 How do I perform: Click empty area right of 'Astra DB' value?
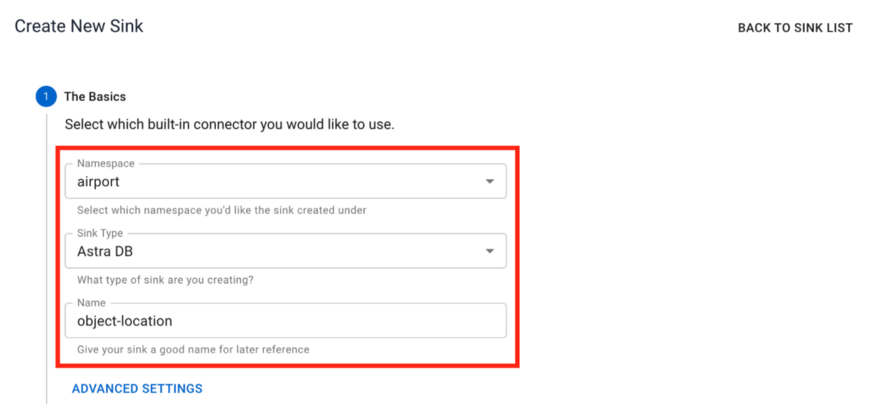pos(300,252)
